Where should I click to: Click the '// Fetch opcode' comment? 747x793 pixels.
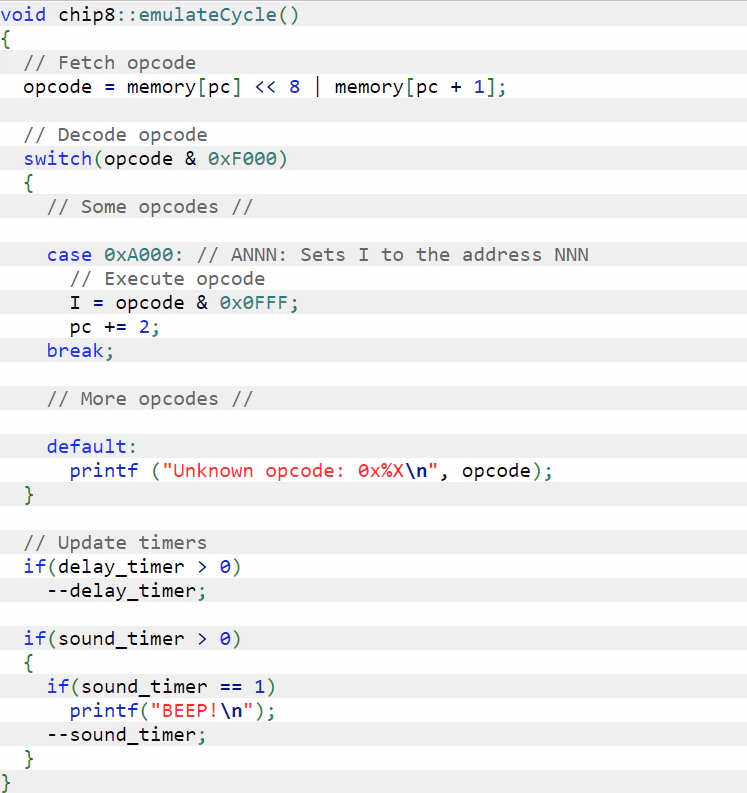coord(110,63)
